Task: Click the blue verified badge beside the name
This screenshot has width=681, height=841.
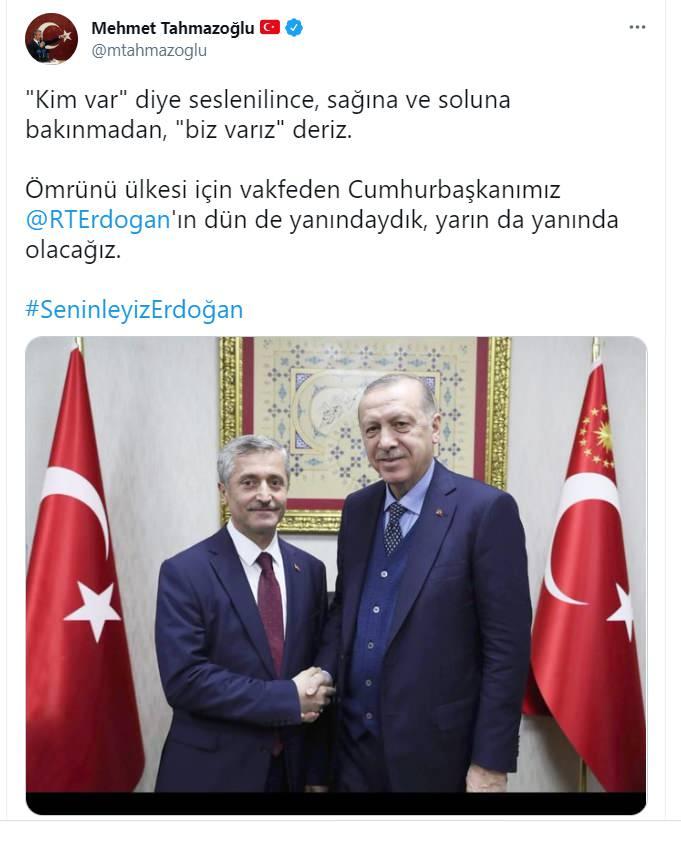Action: [x=294, y=27]
